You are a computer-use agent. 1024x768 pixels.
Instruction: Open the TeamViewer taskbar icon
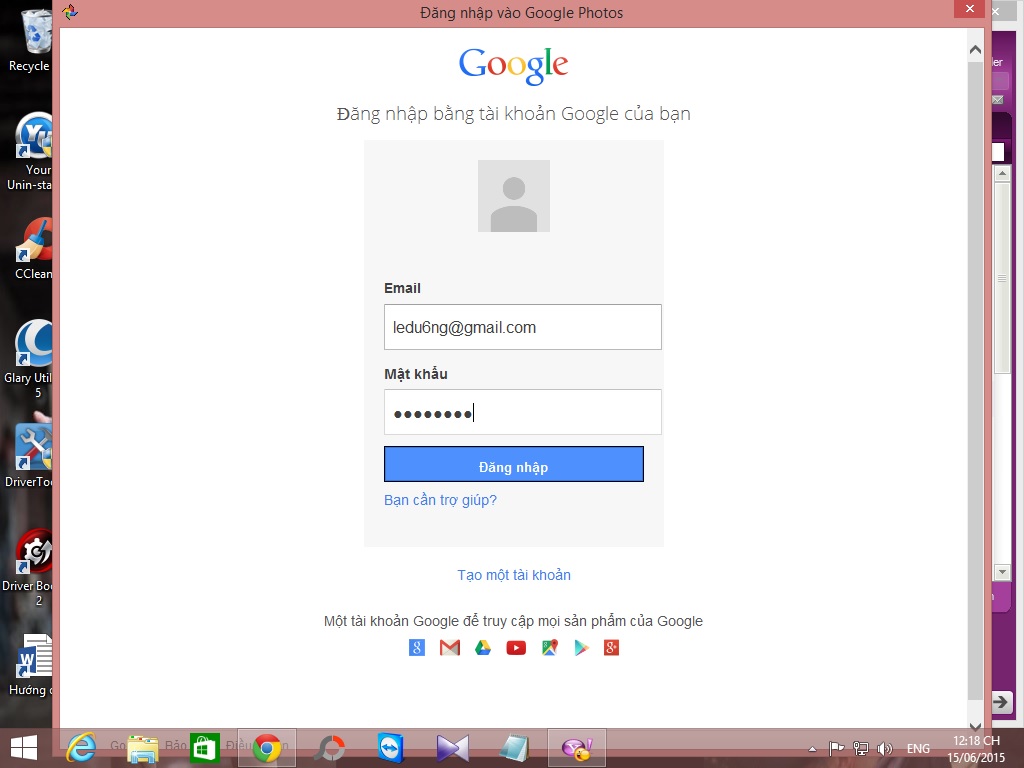coord(391,748)
